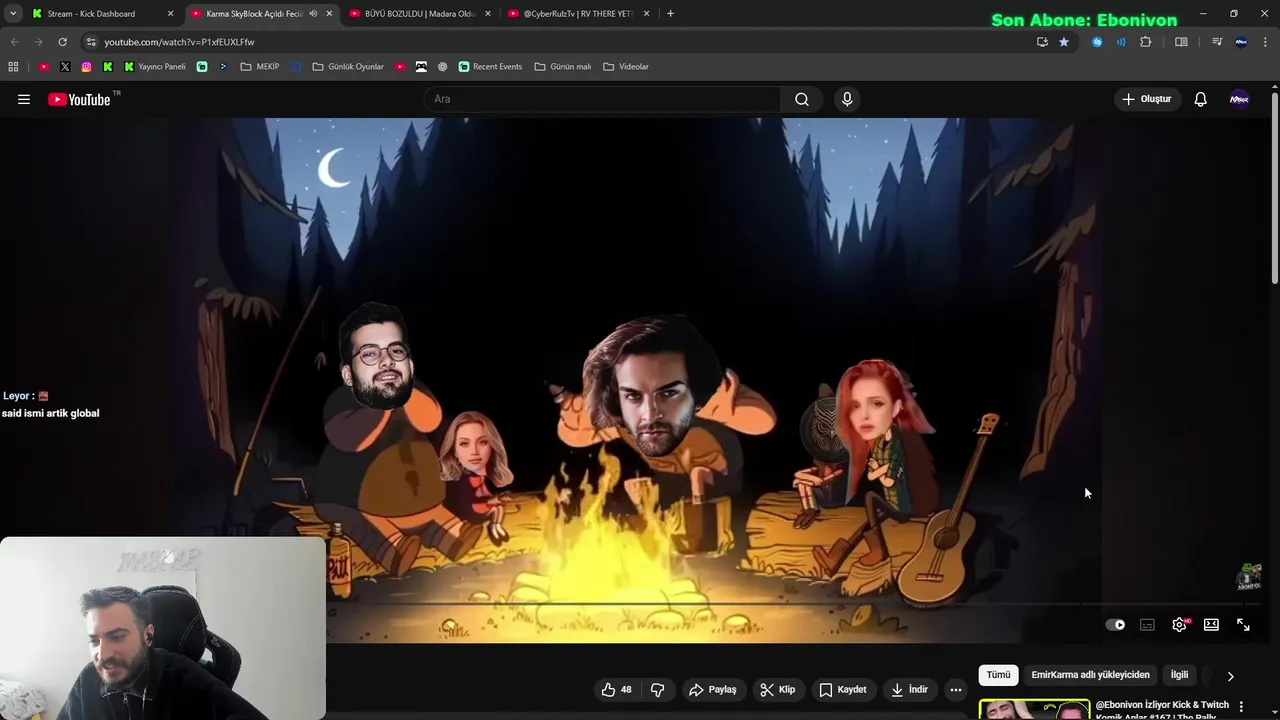Toggle autoplay switch in the player
This screenshot has height=720, width=1280.
coord(1115,624)
